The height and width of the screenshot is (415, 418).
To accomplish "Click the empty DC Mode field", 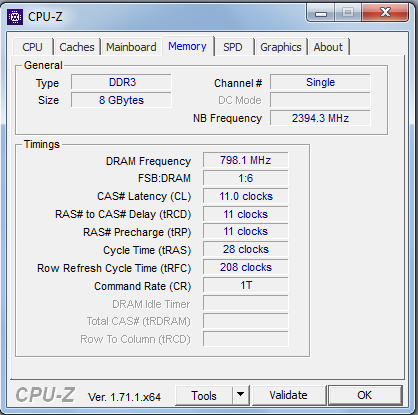I will pyautogui.click(x=320, y=100).
